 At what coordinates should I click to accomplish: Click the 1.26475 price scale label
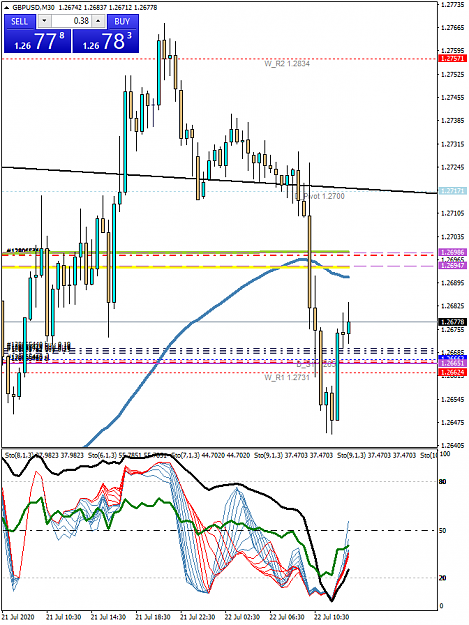(453, 423)
